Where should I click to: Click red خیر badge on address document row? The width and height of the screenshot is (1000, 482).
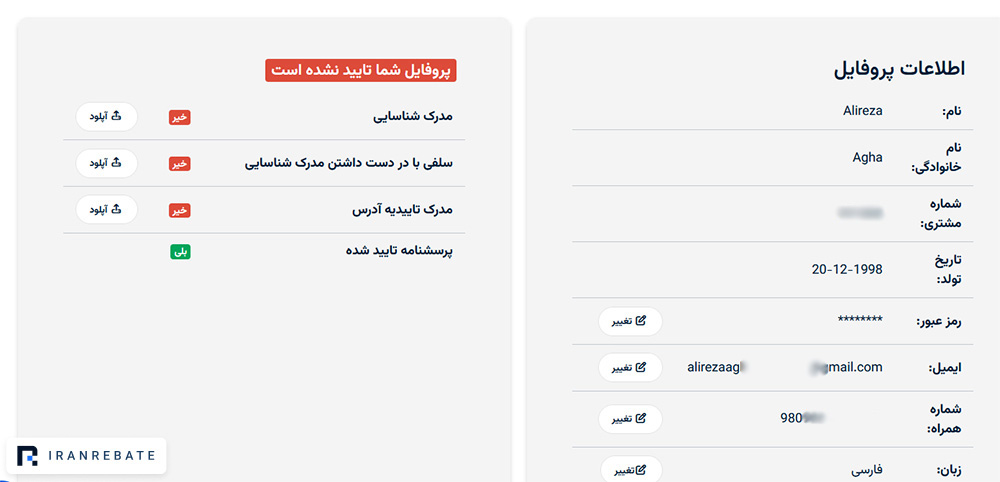coord(180,210)
